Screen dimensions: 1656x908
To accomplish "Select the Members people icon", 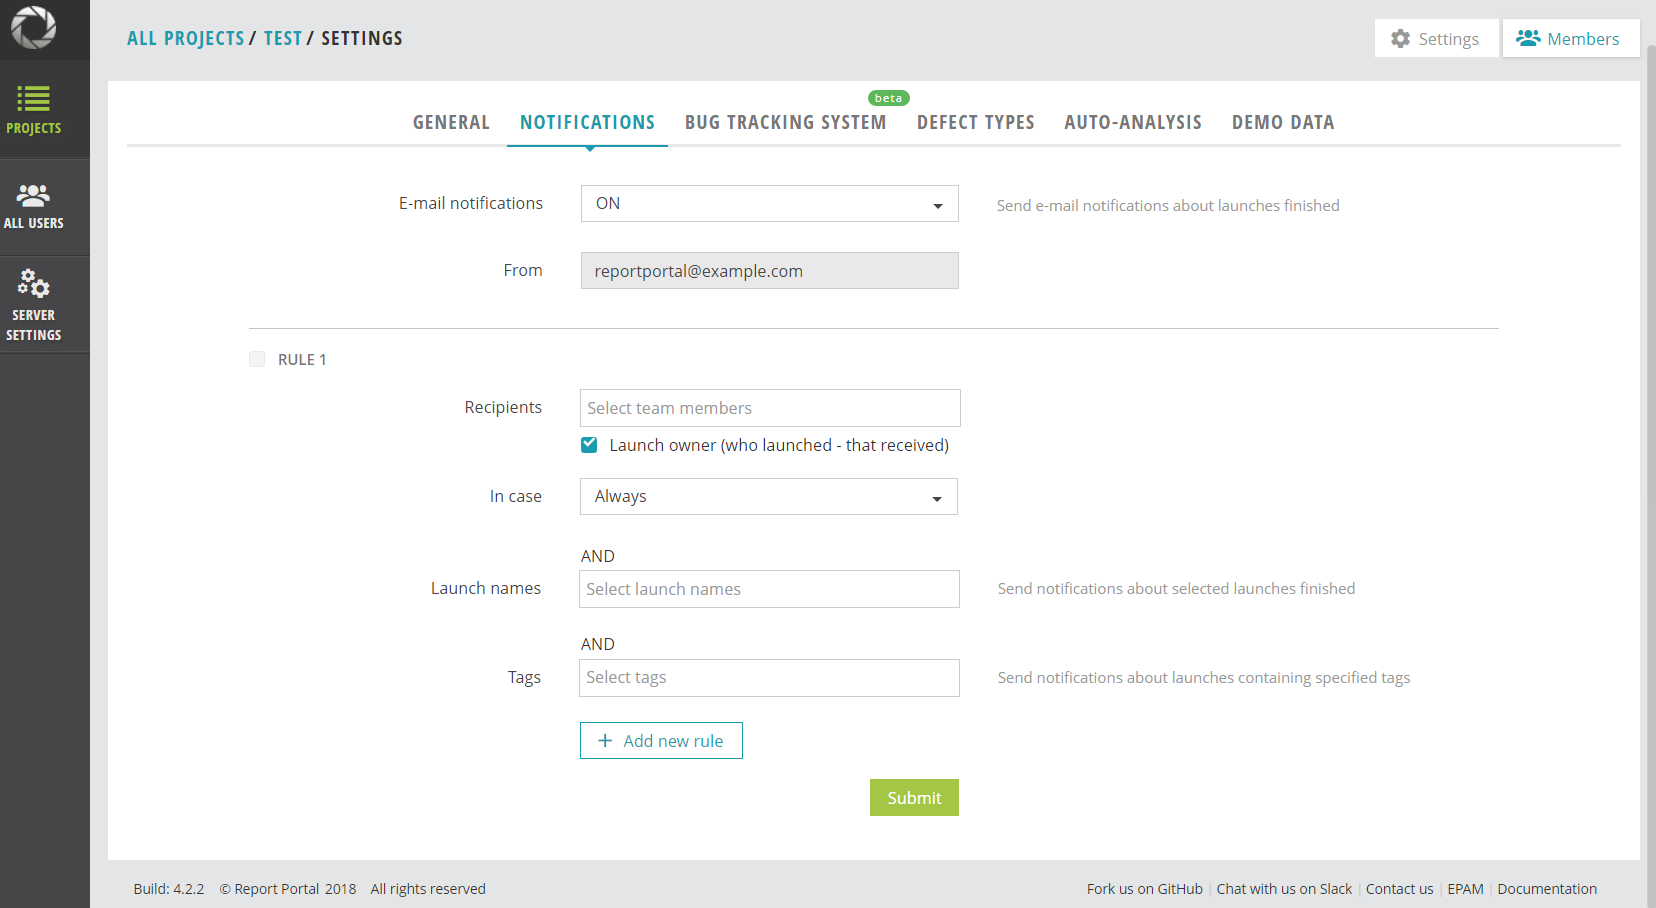I will [1528, 38].
